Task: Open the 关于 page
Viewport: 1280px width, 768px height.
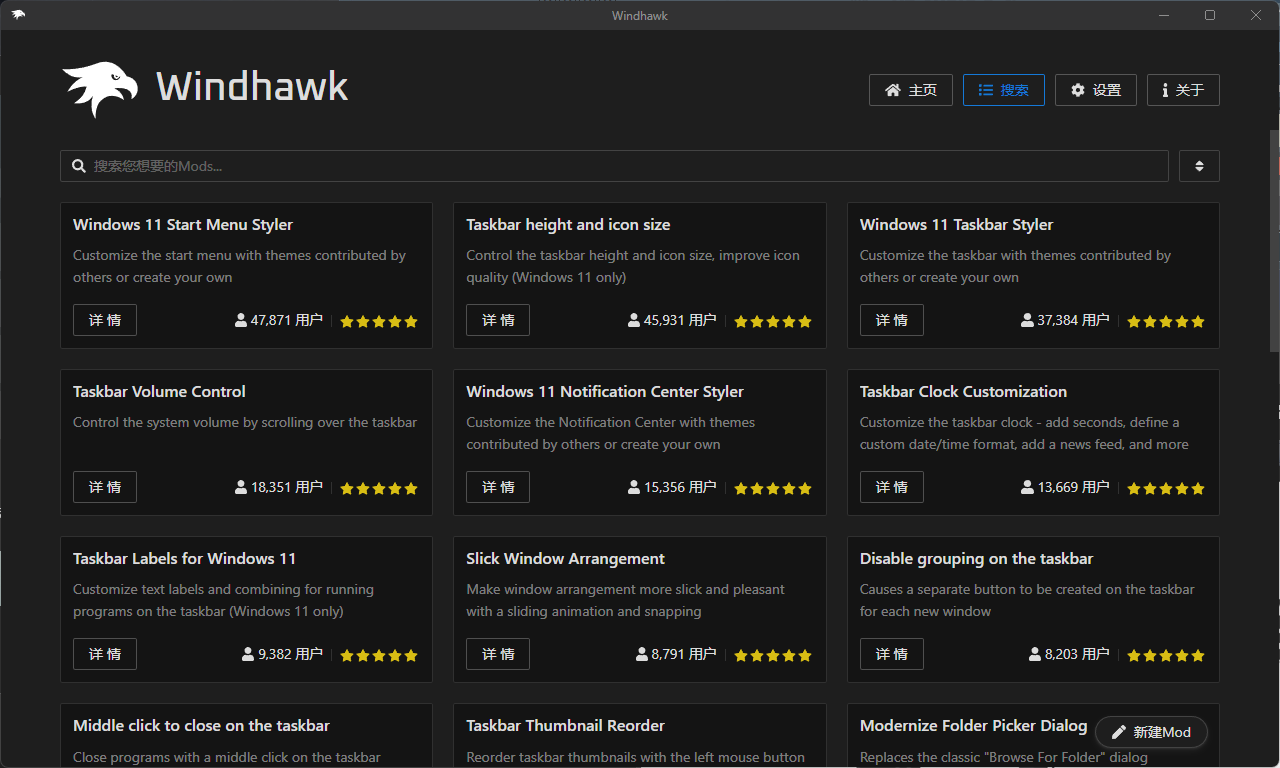Action: 1183,90
